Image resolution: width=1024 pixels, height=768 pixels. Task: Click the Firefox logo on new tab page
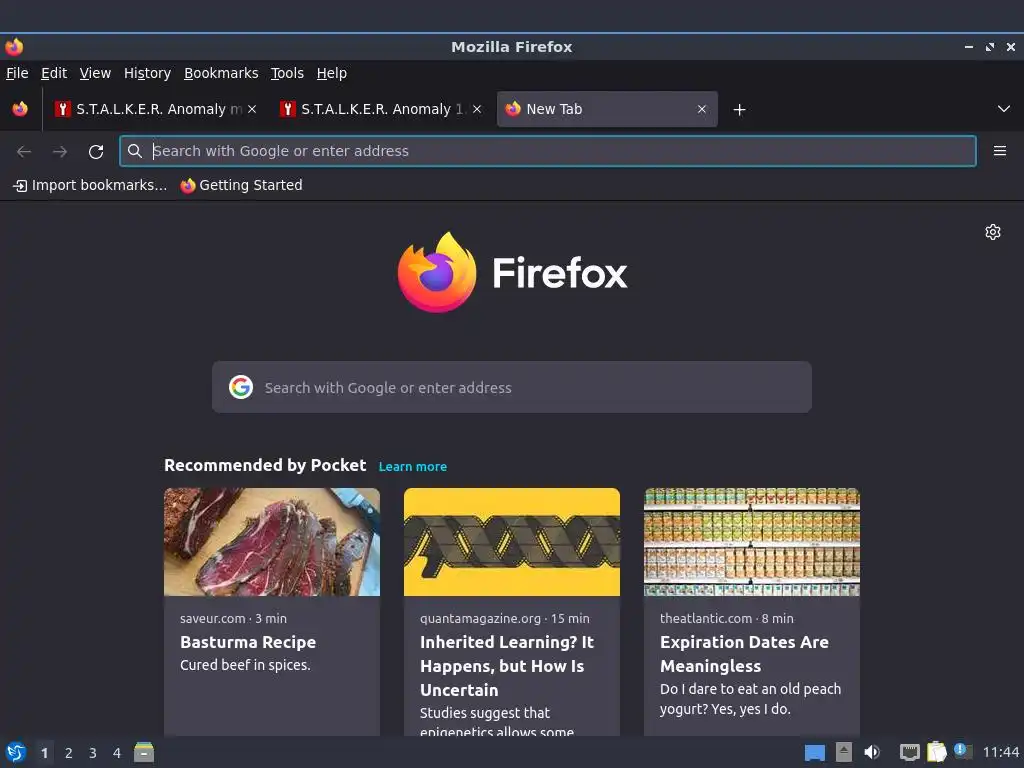pyautogui.click(x=437, y=272)
